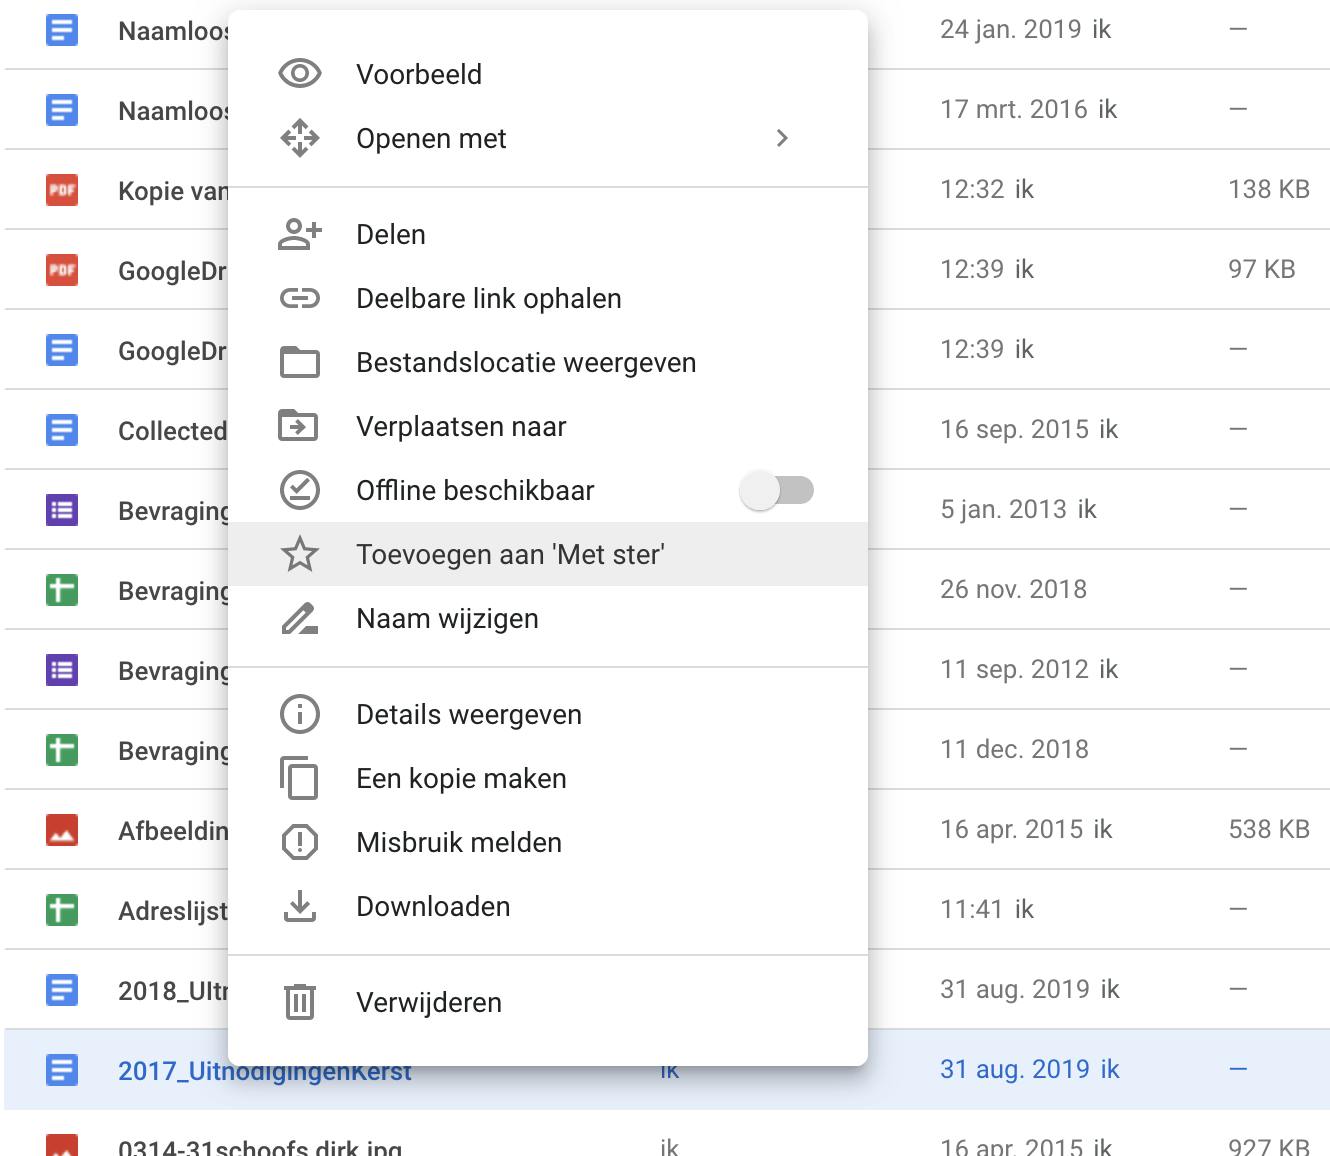Choose Verplaatsen naar from the context menu

pos(461,427)
